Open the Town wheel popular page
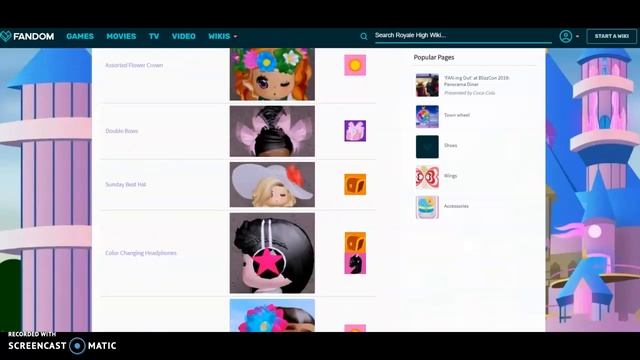This screenshot has height=360, width=640. [x=457, y=116]
